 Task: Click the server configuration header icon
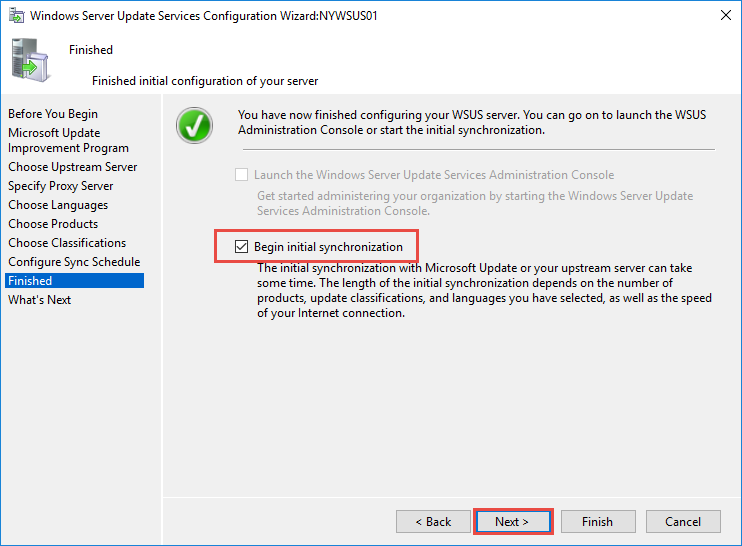[30, 60]
